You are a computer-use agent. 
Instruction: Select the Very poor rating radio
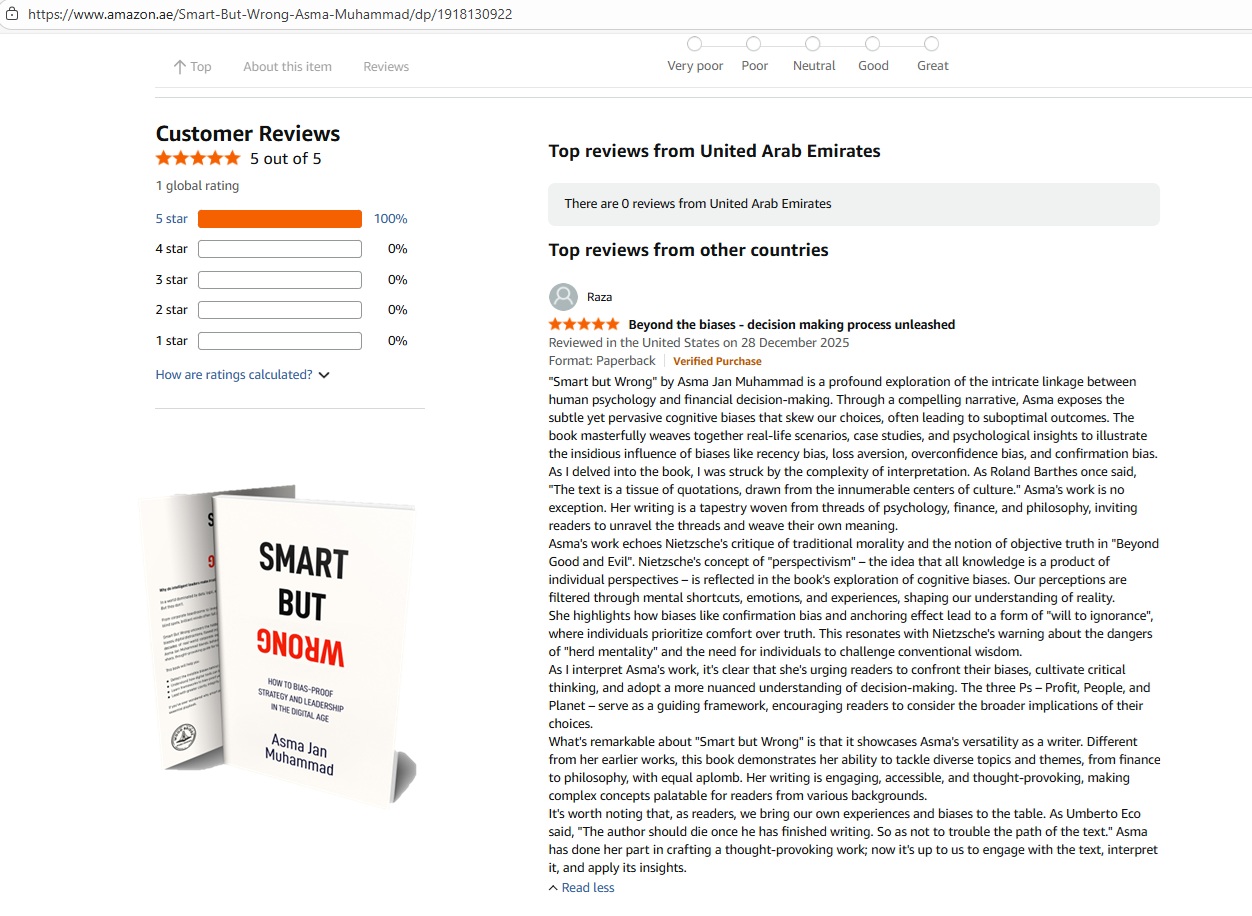(x=695, y=44)
